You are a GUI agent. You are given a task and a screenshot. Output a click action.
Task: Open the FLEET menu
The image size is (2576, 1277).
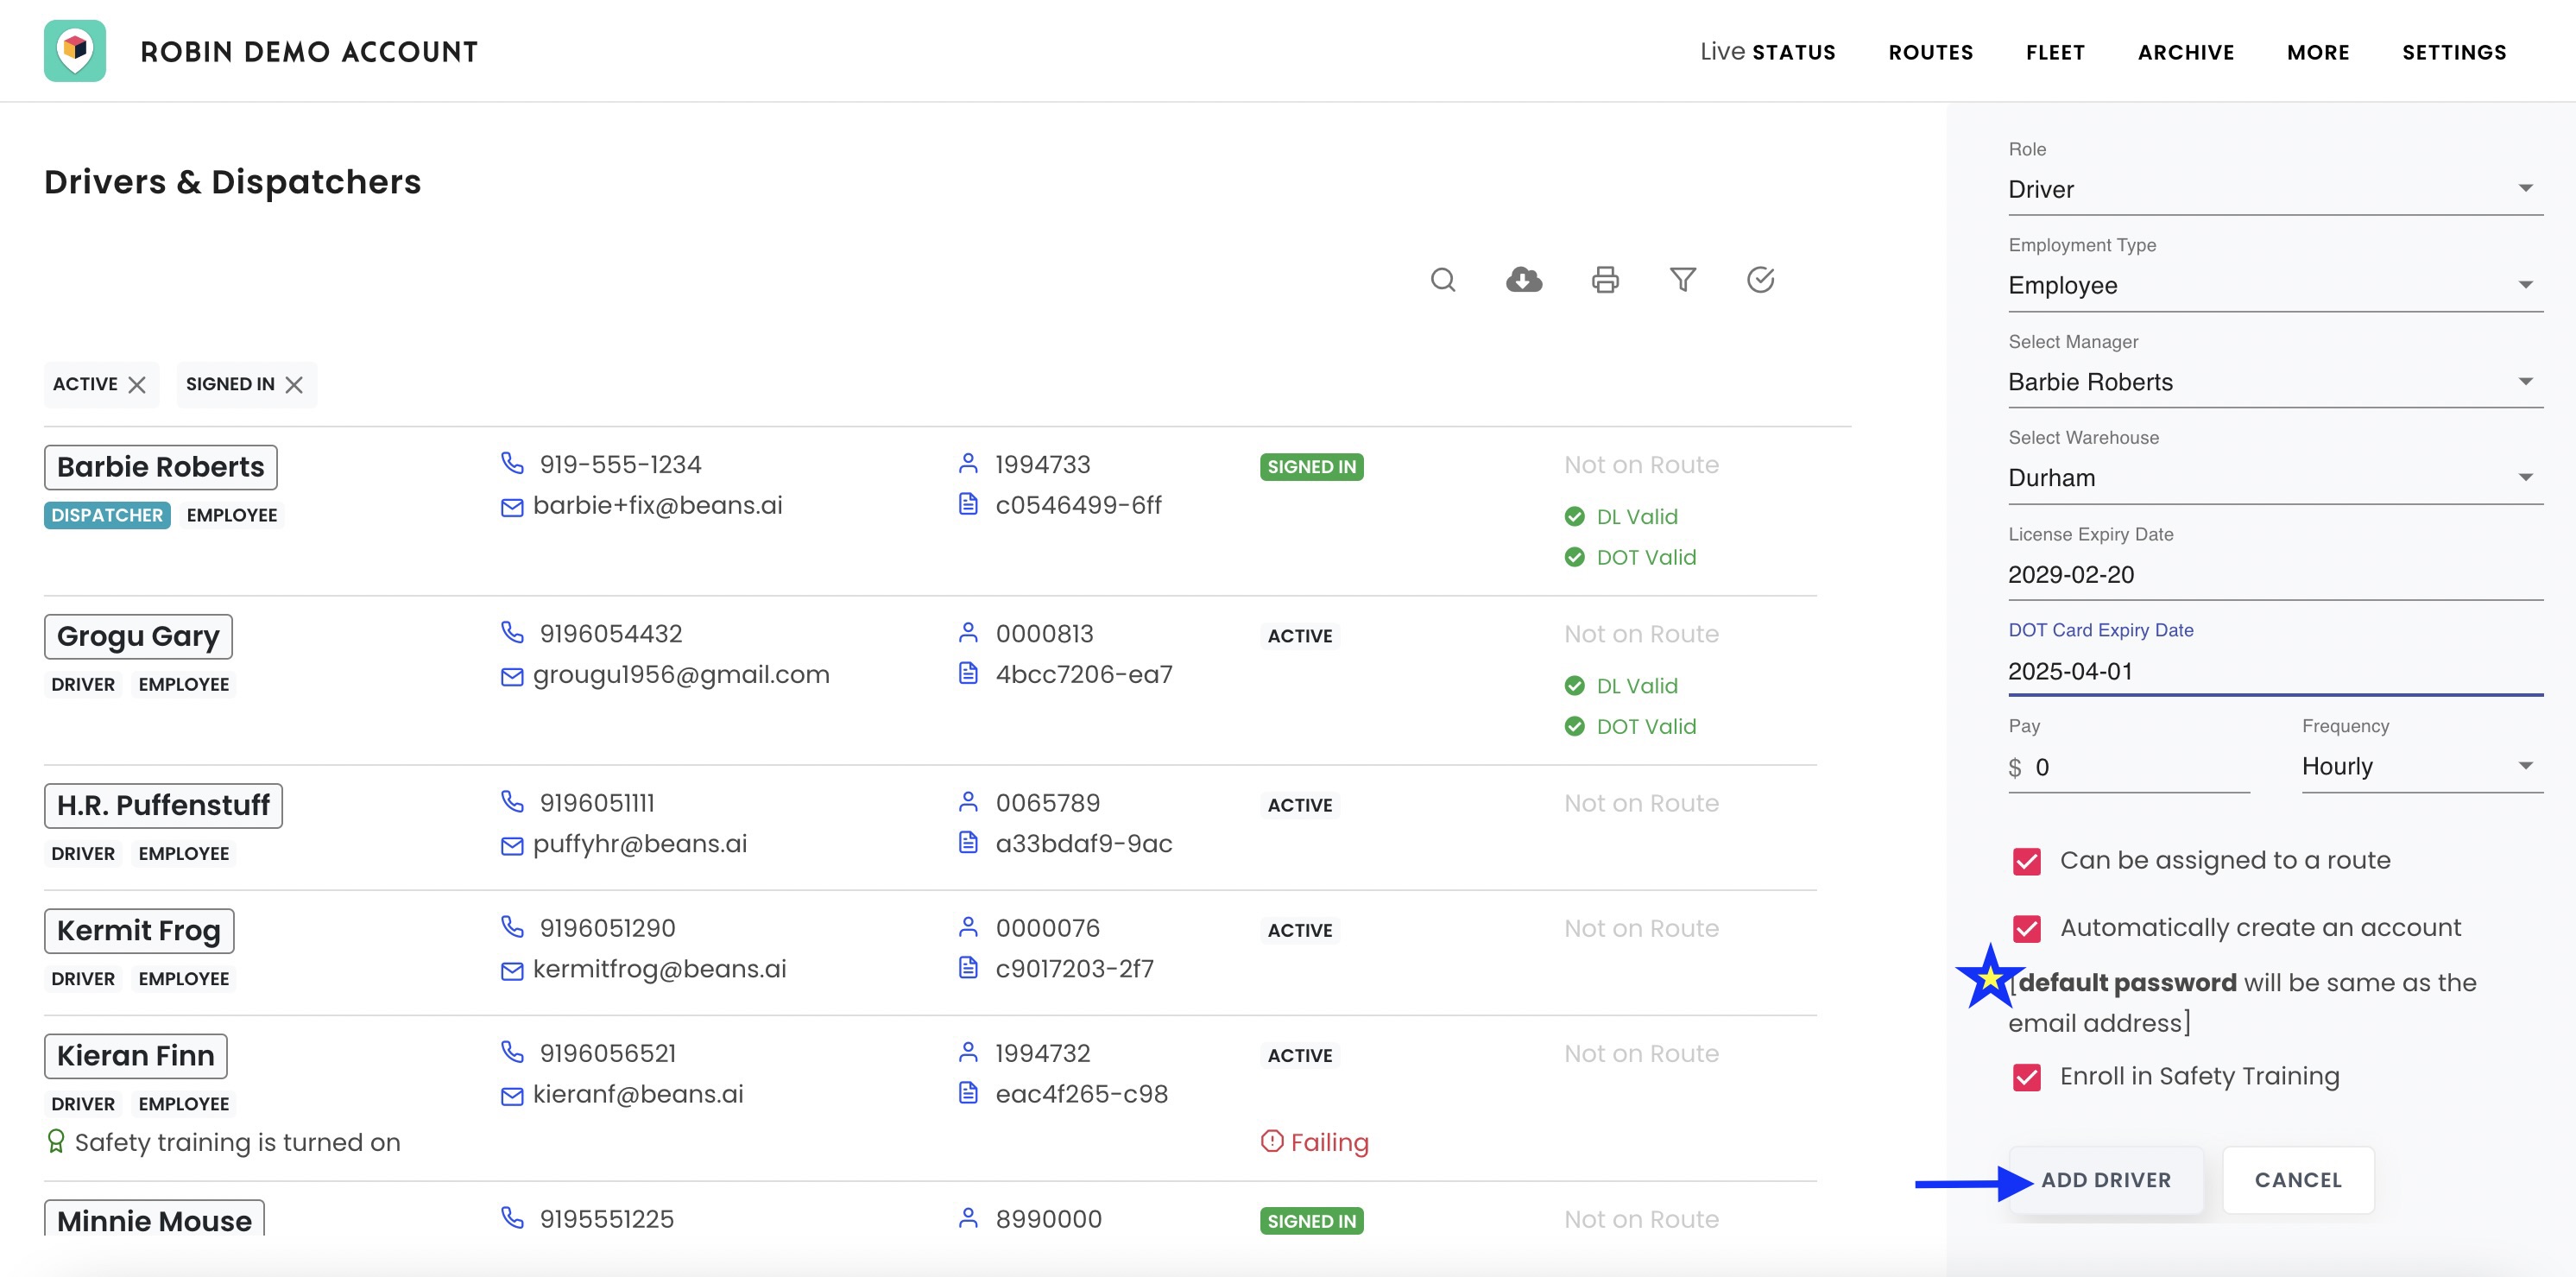pyautogui.click(x=2055, y=53)
